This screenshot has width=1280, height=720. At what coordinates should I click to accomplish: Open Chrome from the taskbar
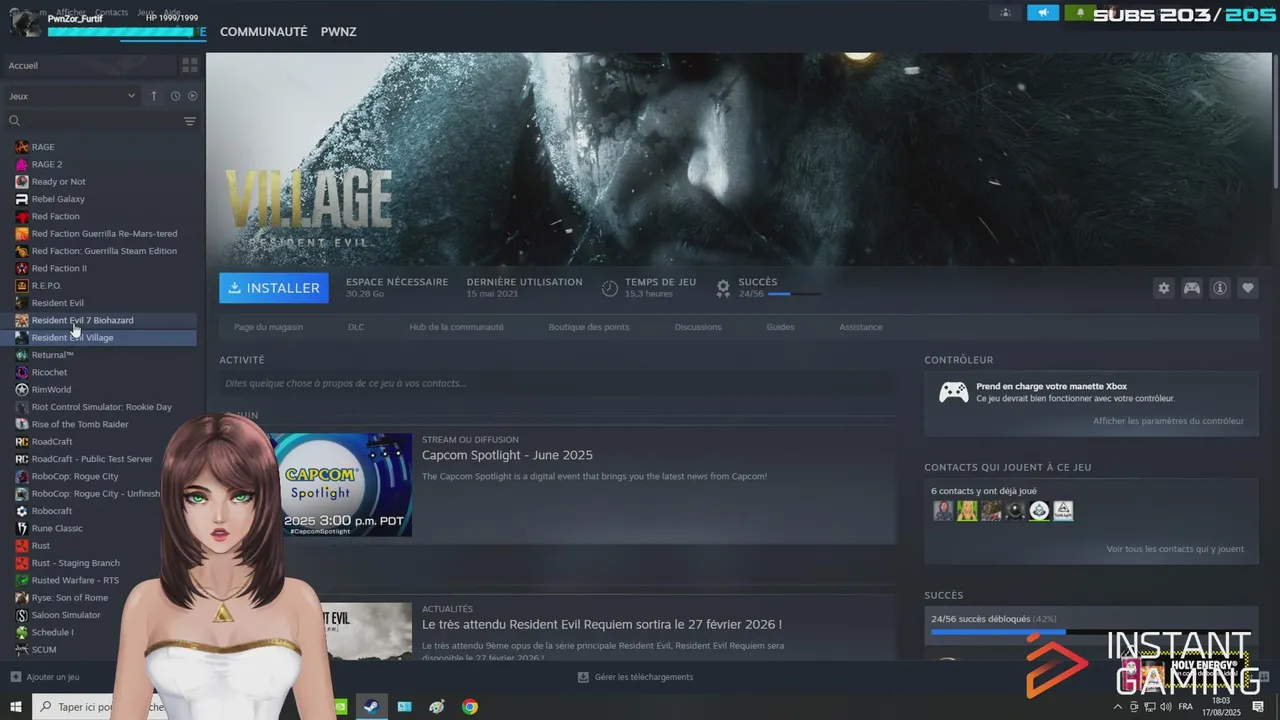(x=470, y=707)
